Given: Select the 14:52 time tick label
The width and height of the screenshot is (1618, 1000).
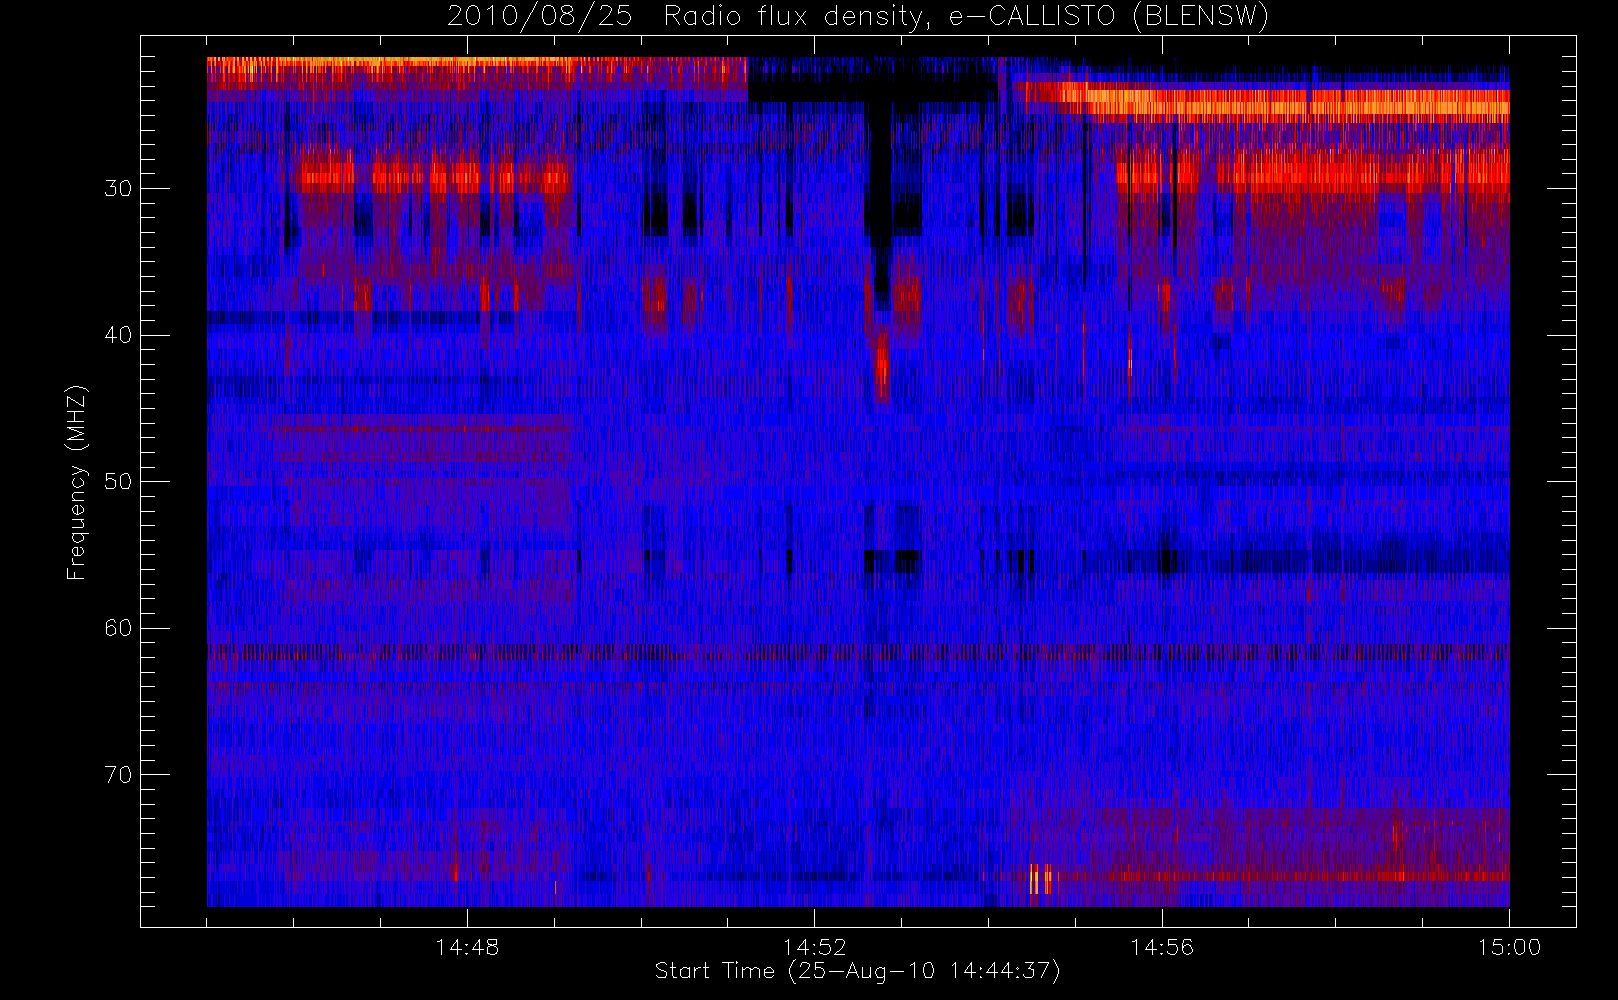Looking at the screenshot, I should pos(814,947).
